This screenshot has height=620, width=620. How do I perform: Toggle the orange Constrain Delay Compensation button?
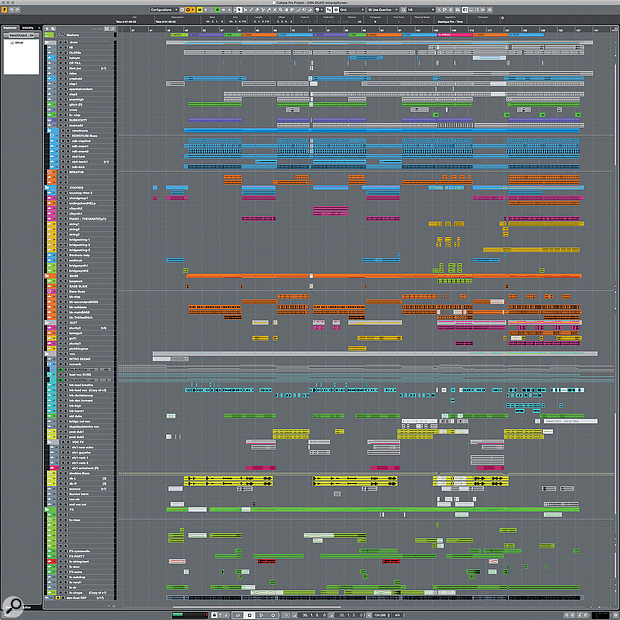[x=190, y=9]
